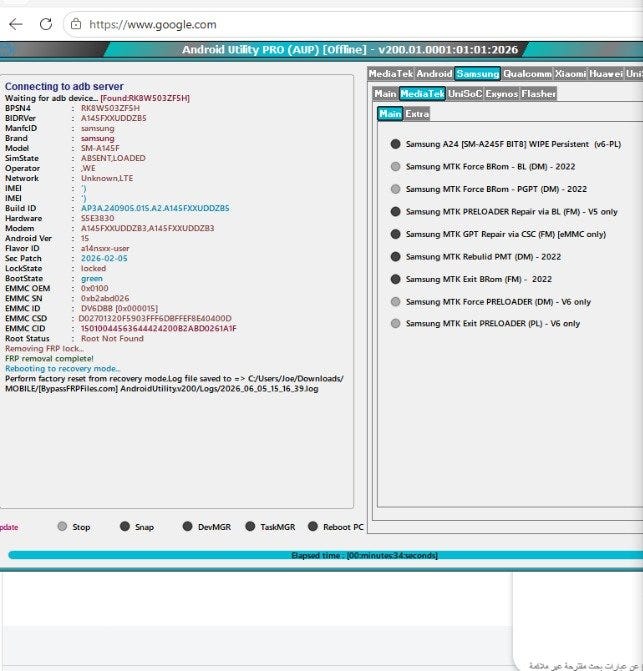Click the LockState value locked
Image resolution: width=643 pixels, height=671 pixels.
point(94,269)
